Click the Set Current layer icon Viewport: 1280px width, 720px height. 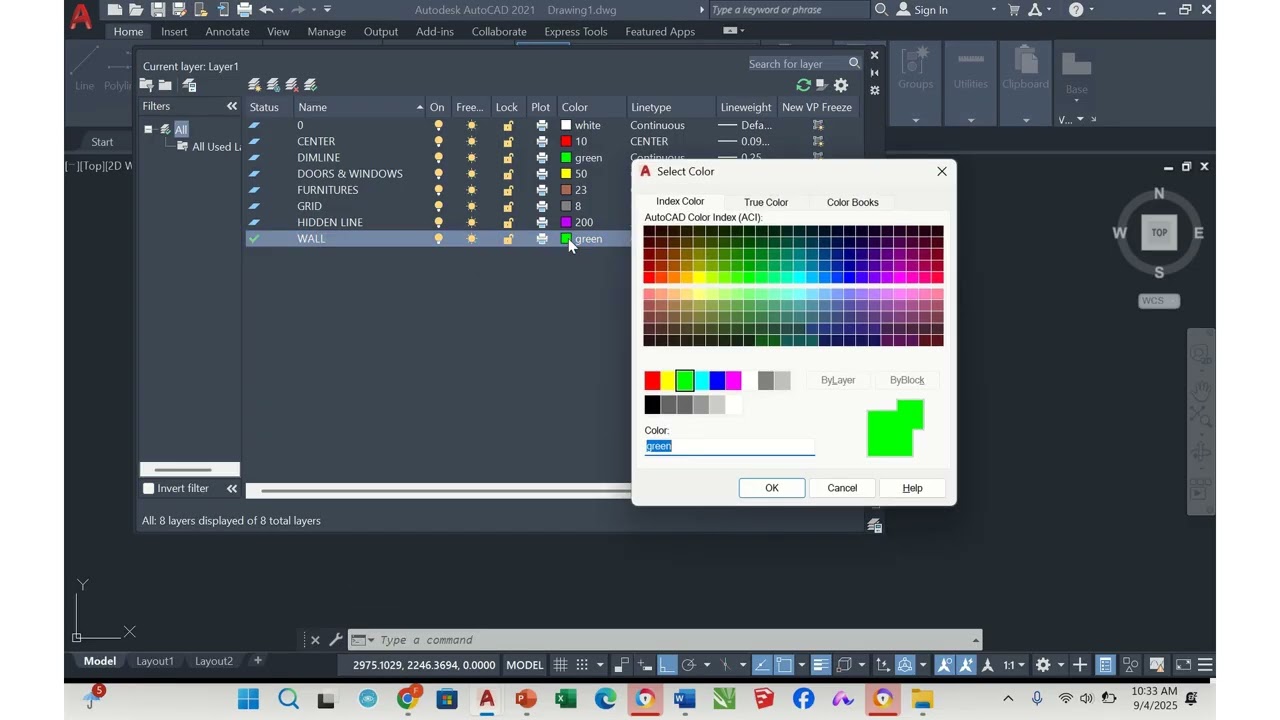tap(310, 85)
